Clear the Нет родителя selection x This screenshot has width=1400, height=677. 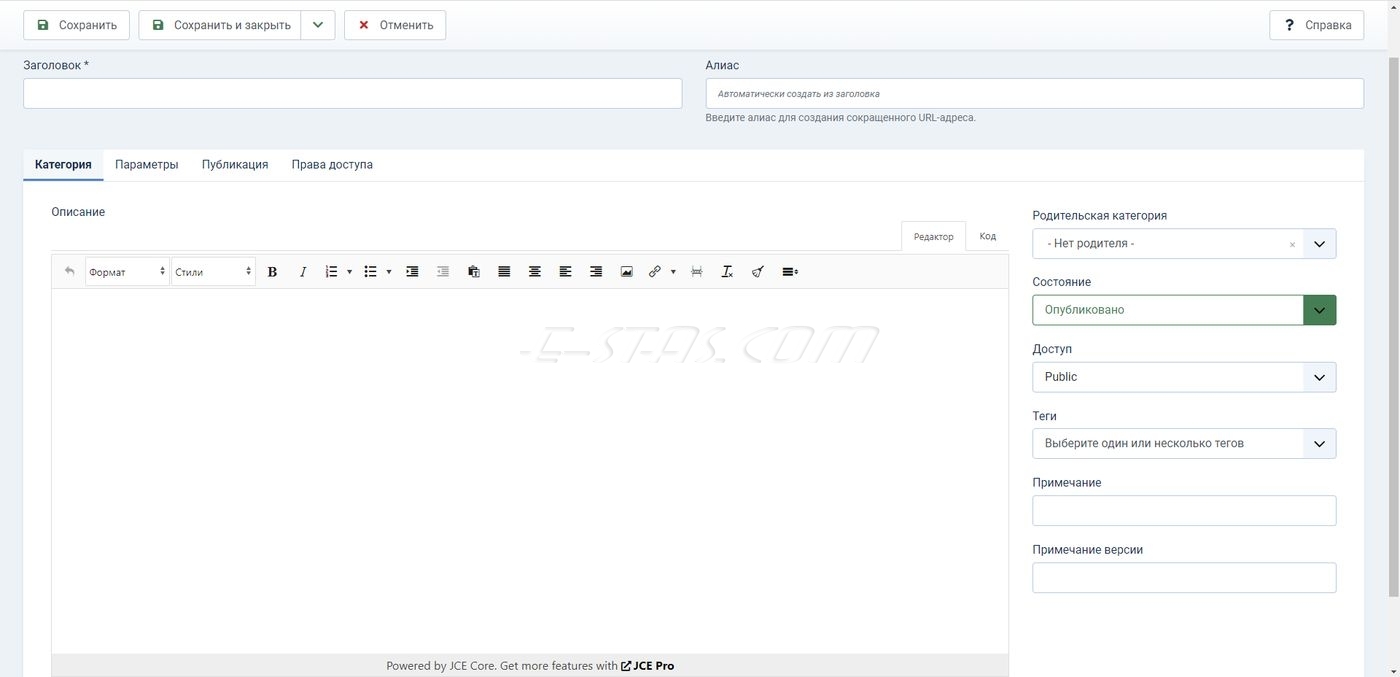1292,244
